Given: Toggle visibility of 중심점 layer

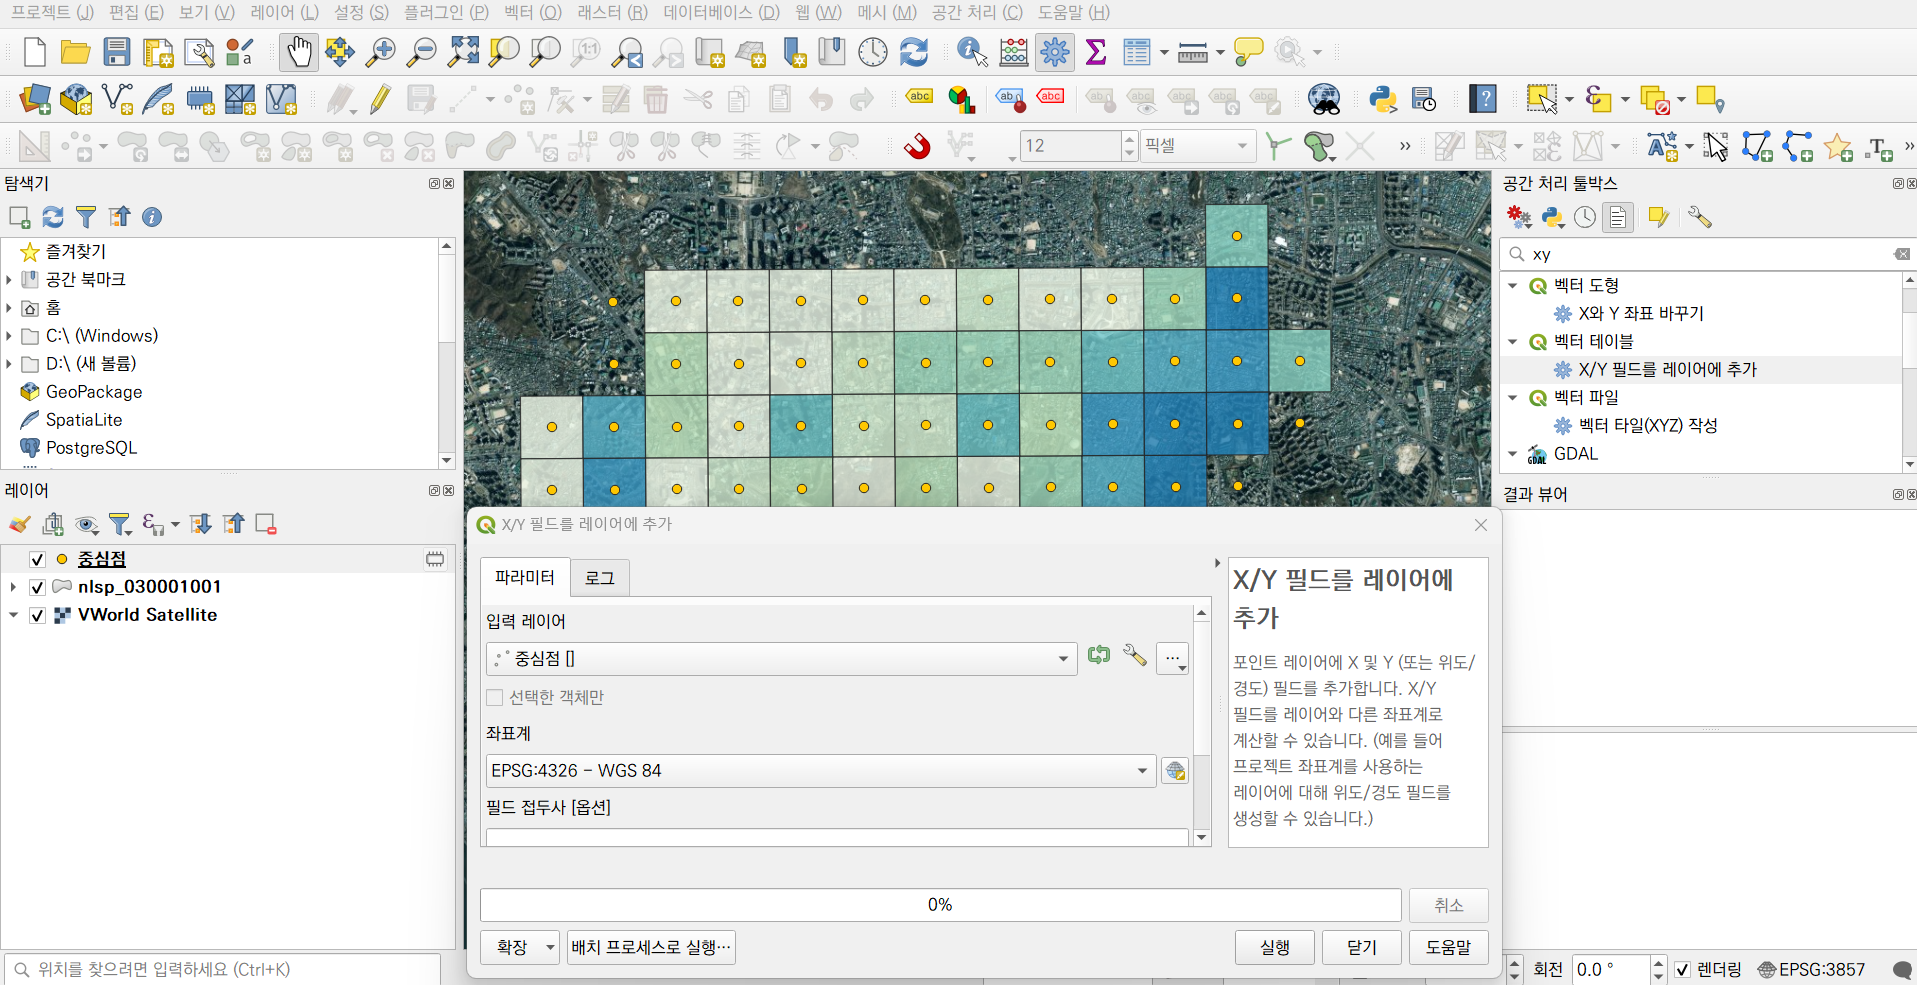Looking at the screenshot, I should pyautogui.click(x=37, y=559).
